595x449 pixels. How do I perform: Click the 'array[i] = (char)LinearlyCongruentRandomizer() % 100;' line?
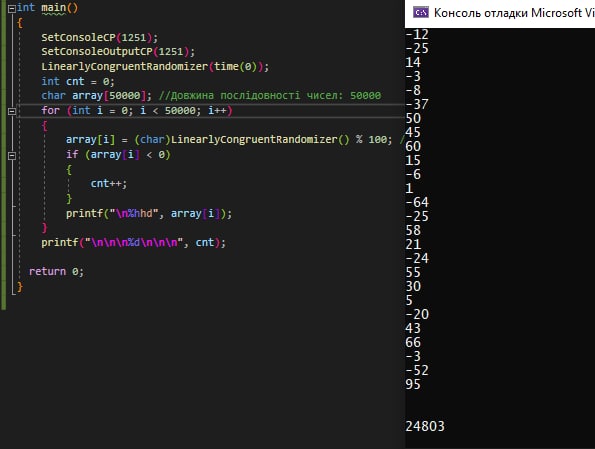[229, 140]
